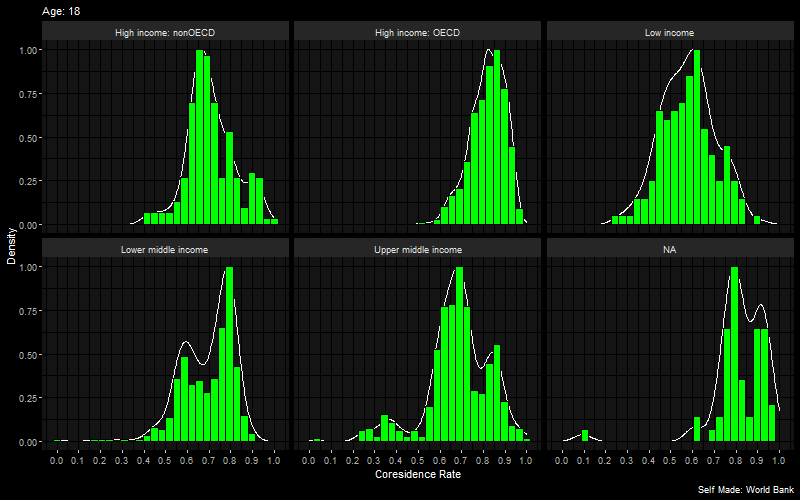This screenshot has height=500, width=800.
Task: Click the "Low income" facet header
Action: point(669,32)
